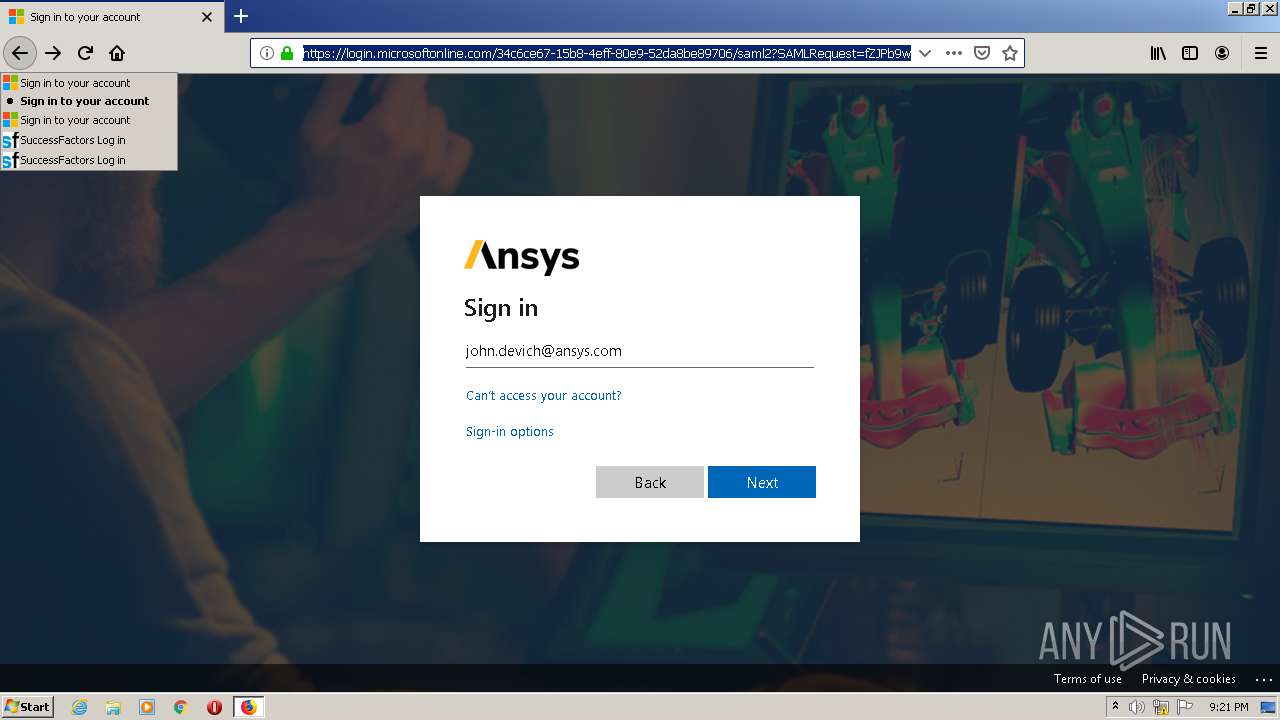Open the Windows Start menu
Screen dimensions: 1280x720
coord(28,706)
